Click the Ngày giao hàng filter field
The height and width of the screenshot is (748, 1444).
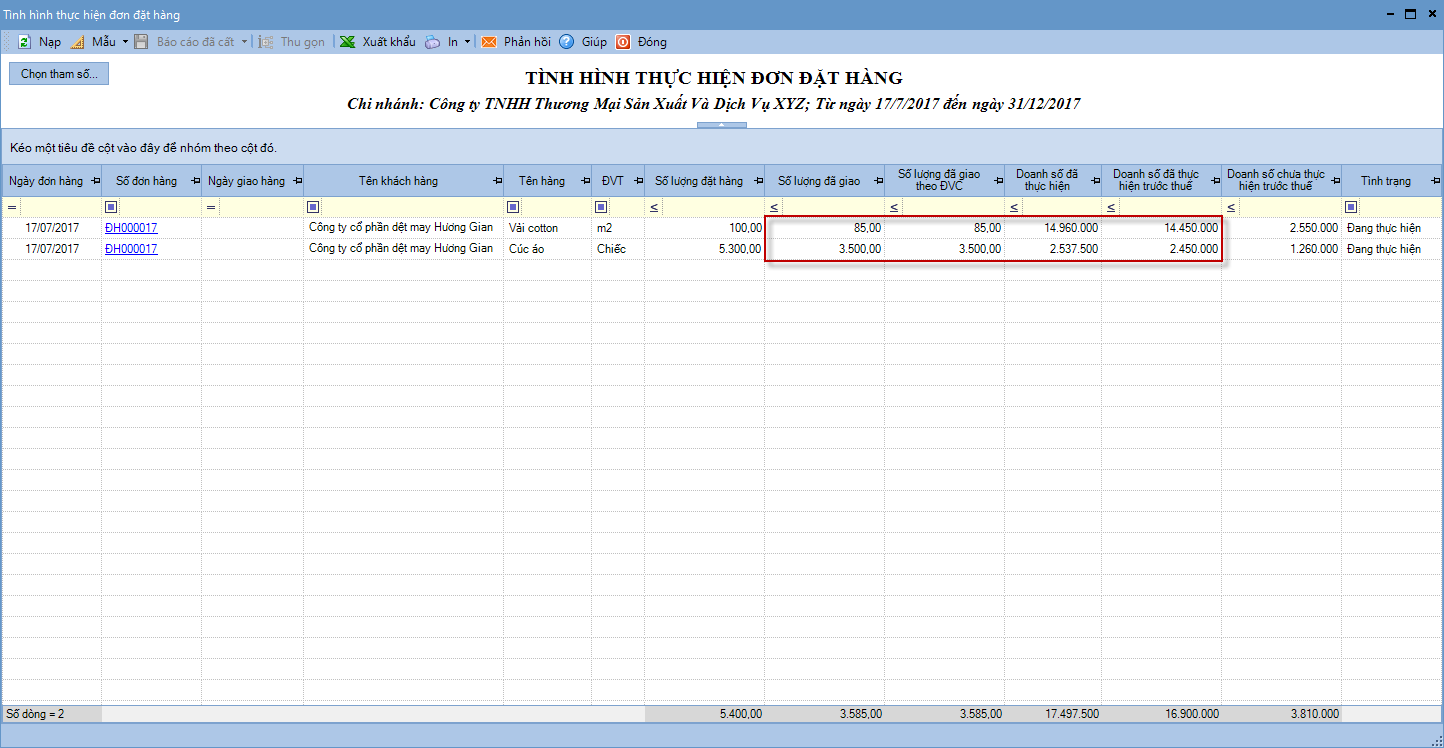click(x=260, y=207)
